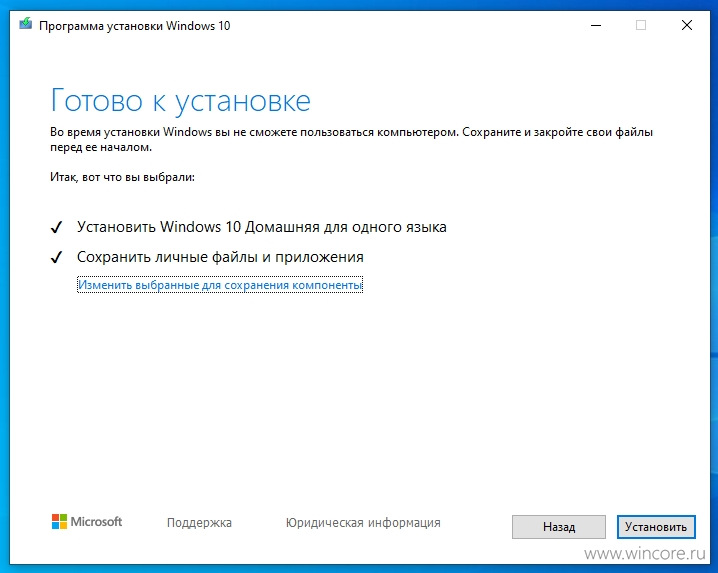The image size is (718, 573).
Task: Minimize the setup window
Action: (x=596, y=25)
